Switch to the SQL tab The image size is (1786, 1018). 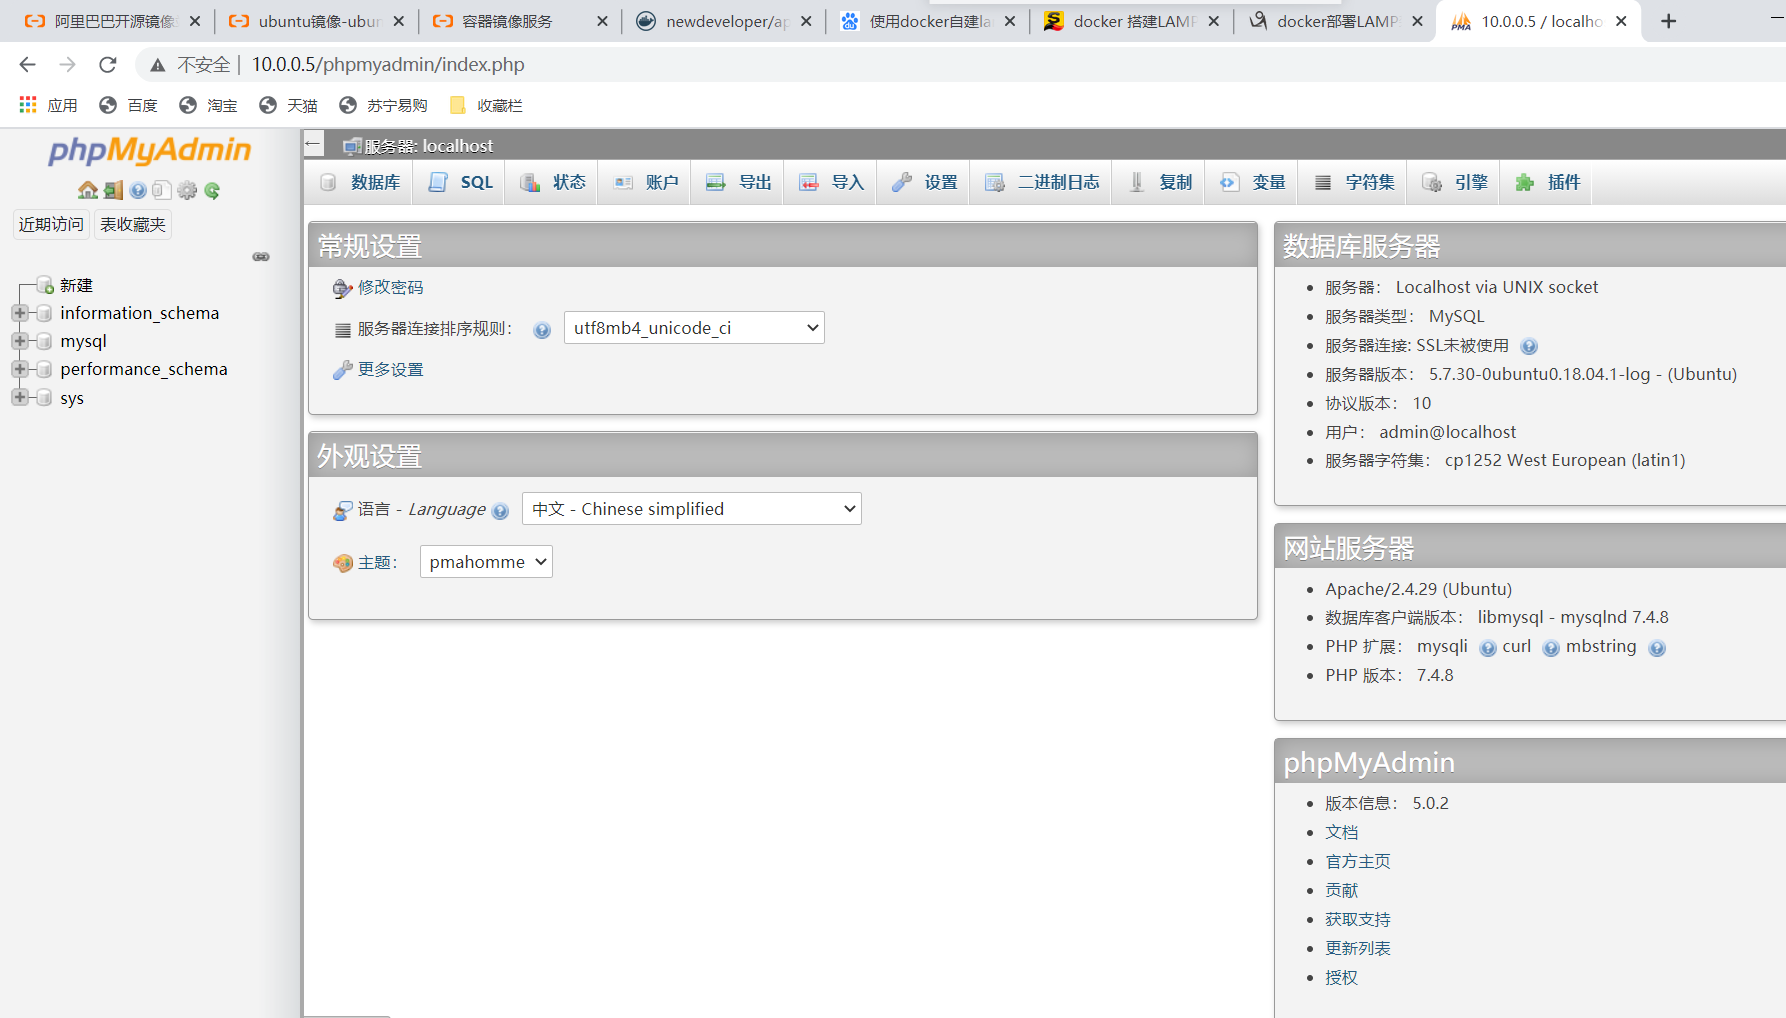coord(460,182)
